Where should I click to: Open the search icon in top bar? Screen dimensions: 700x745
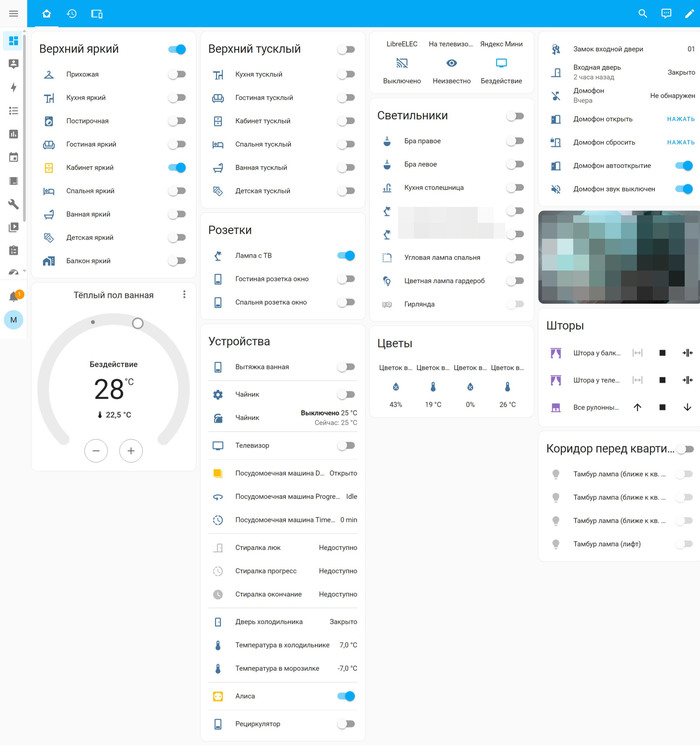[x=643, y=14]
